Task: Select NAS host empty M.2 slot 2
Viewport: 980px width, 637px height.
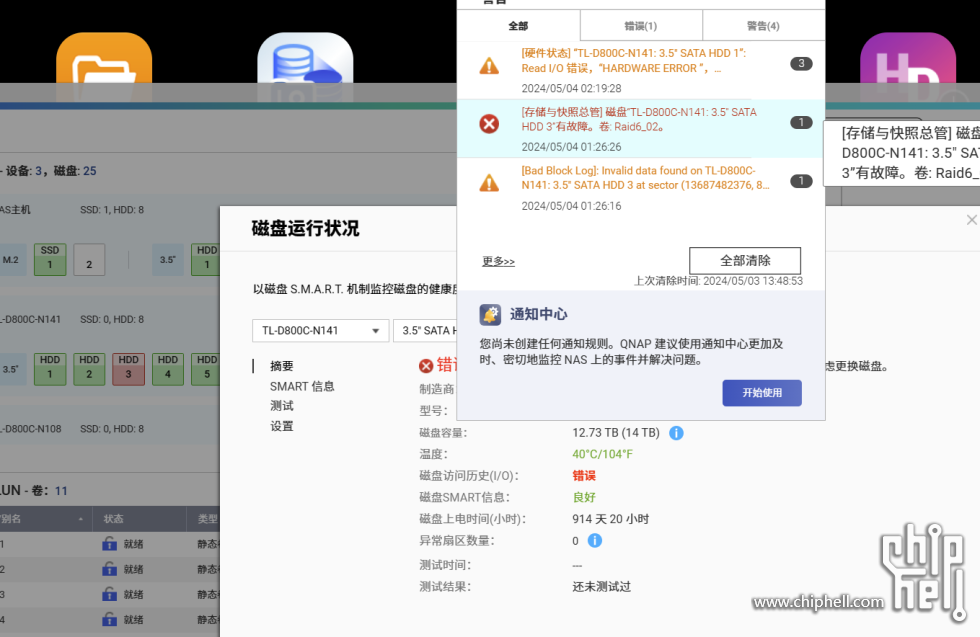Action: 89,259
